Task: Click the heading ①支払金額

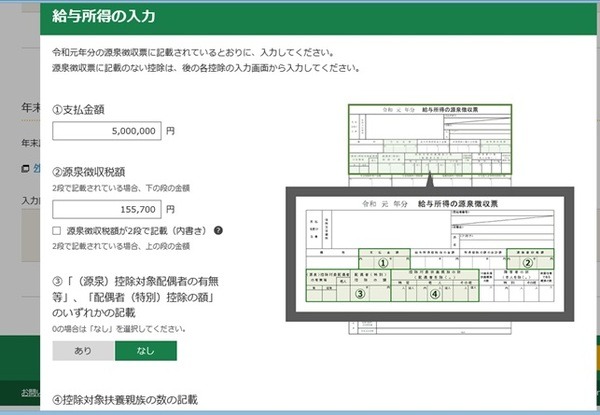Action: click(78, 110)
